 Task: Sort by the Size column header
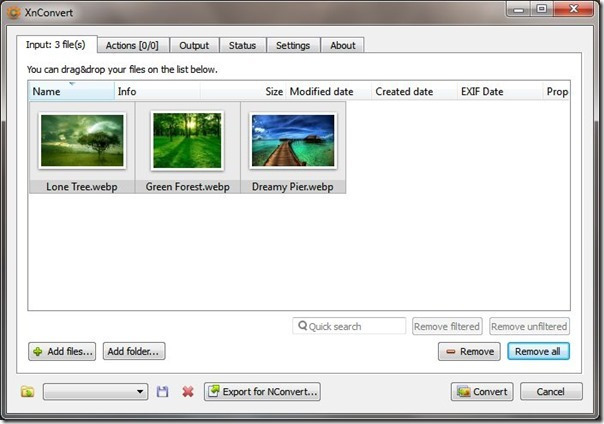pos(243,91)
